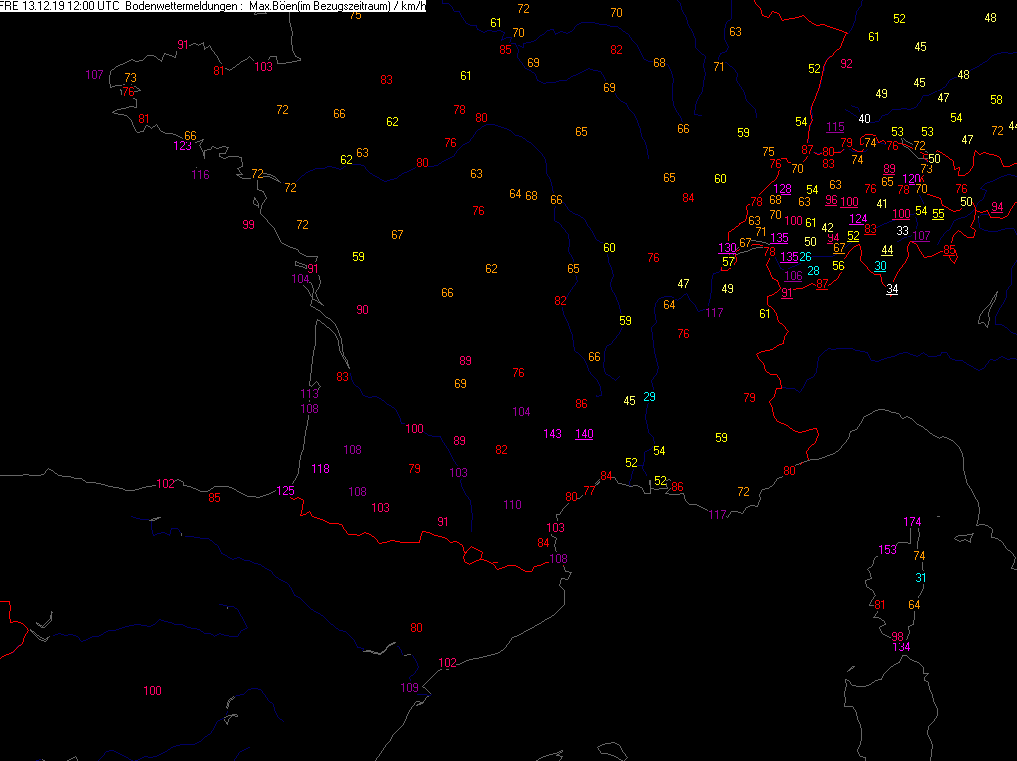Select the magenta 125 coastal reading
This screenshot has height=761, width=1017.
pos(286,491)
